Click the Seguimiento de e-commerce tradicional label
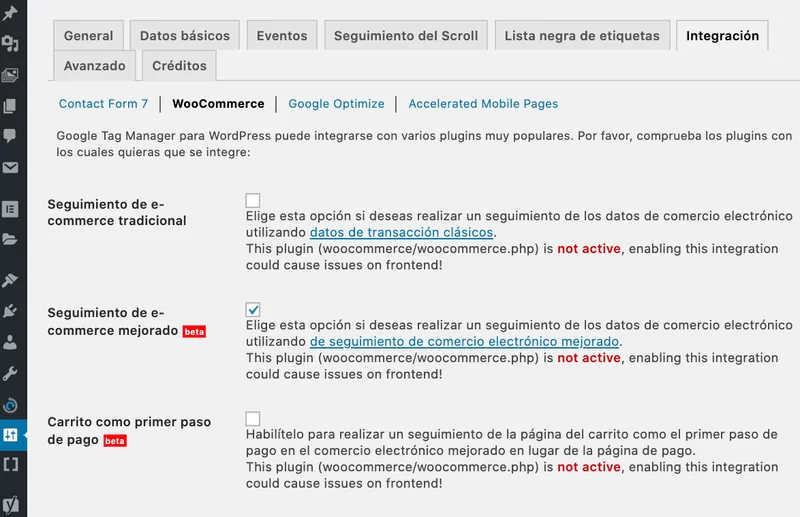This screenshot has height=517, width=800. 117,212
